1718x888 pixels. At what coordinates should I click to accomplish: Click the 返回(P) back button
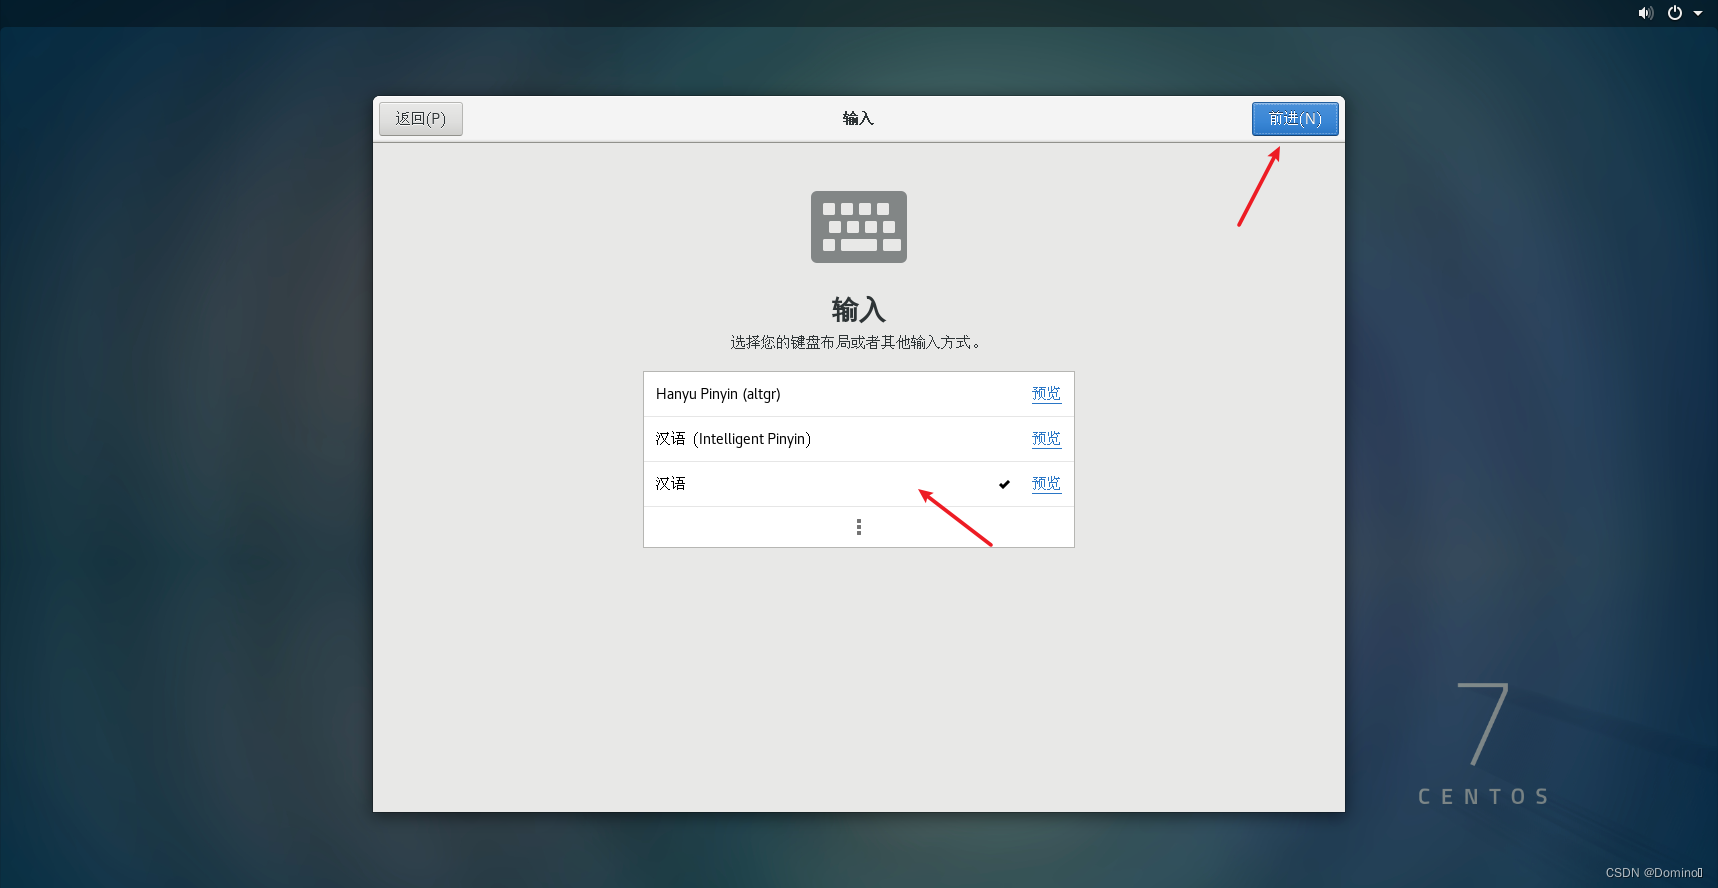[421, 119]
